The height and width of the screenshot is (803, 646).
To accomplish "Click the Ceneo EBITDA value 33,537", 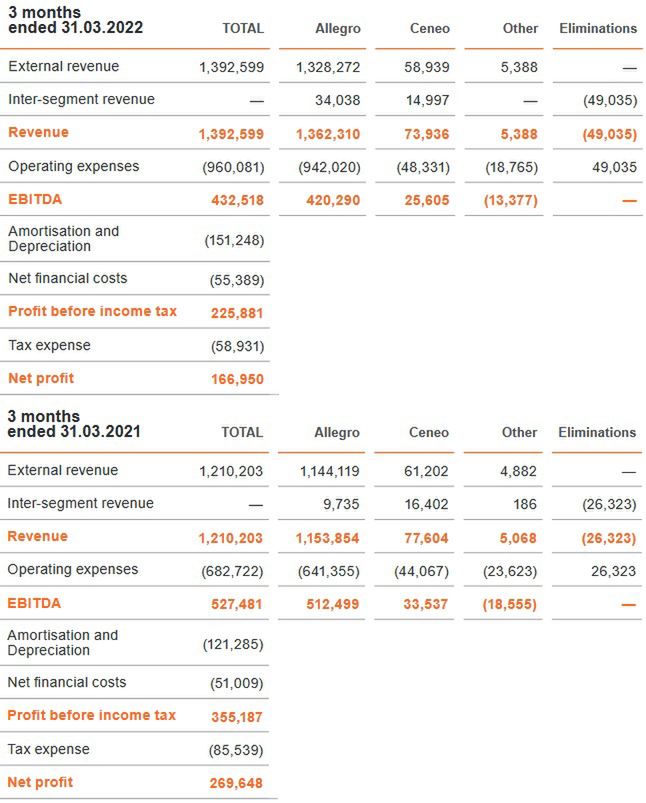I will (x=424, y=605).
